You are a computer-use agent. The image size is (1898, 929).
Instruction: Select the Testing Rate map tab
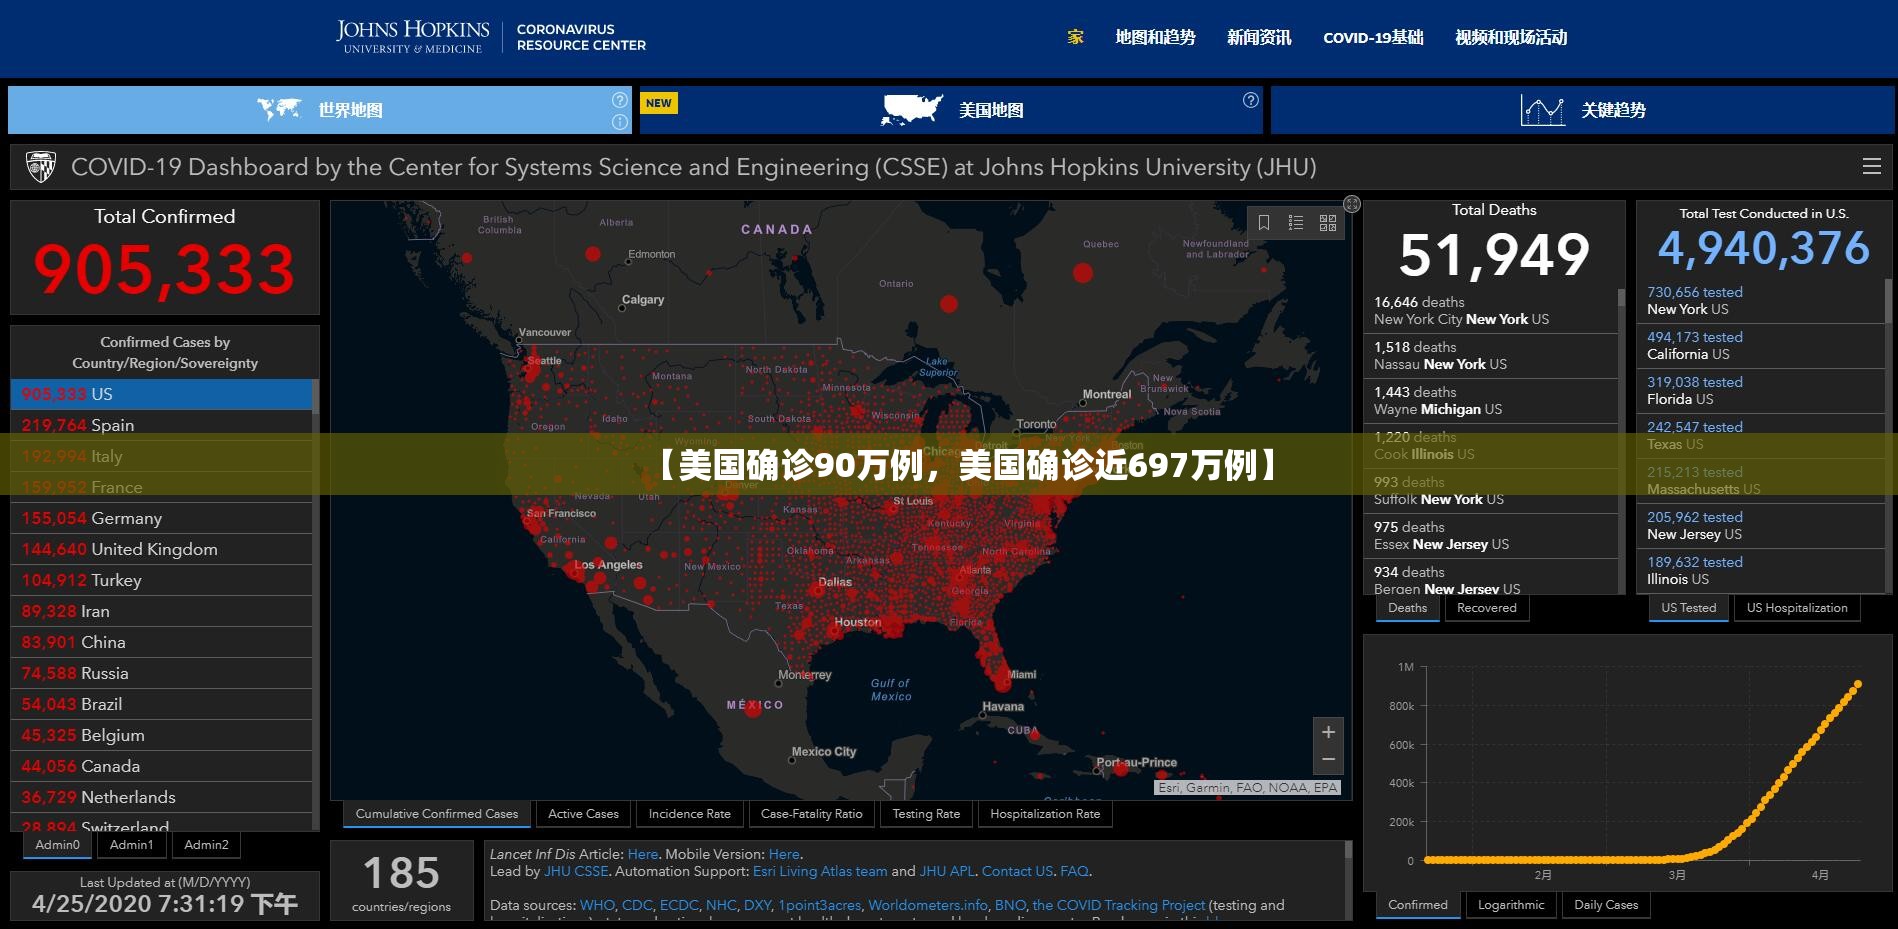[x=926, y=814]
